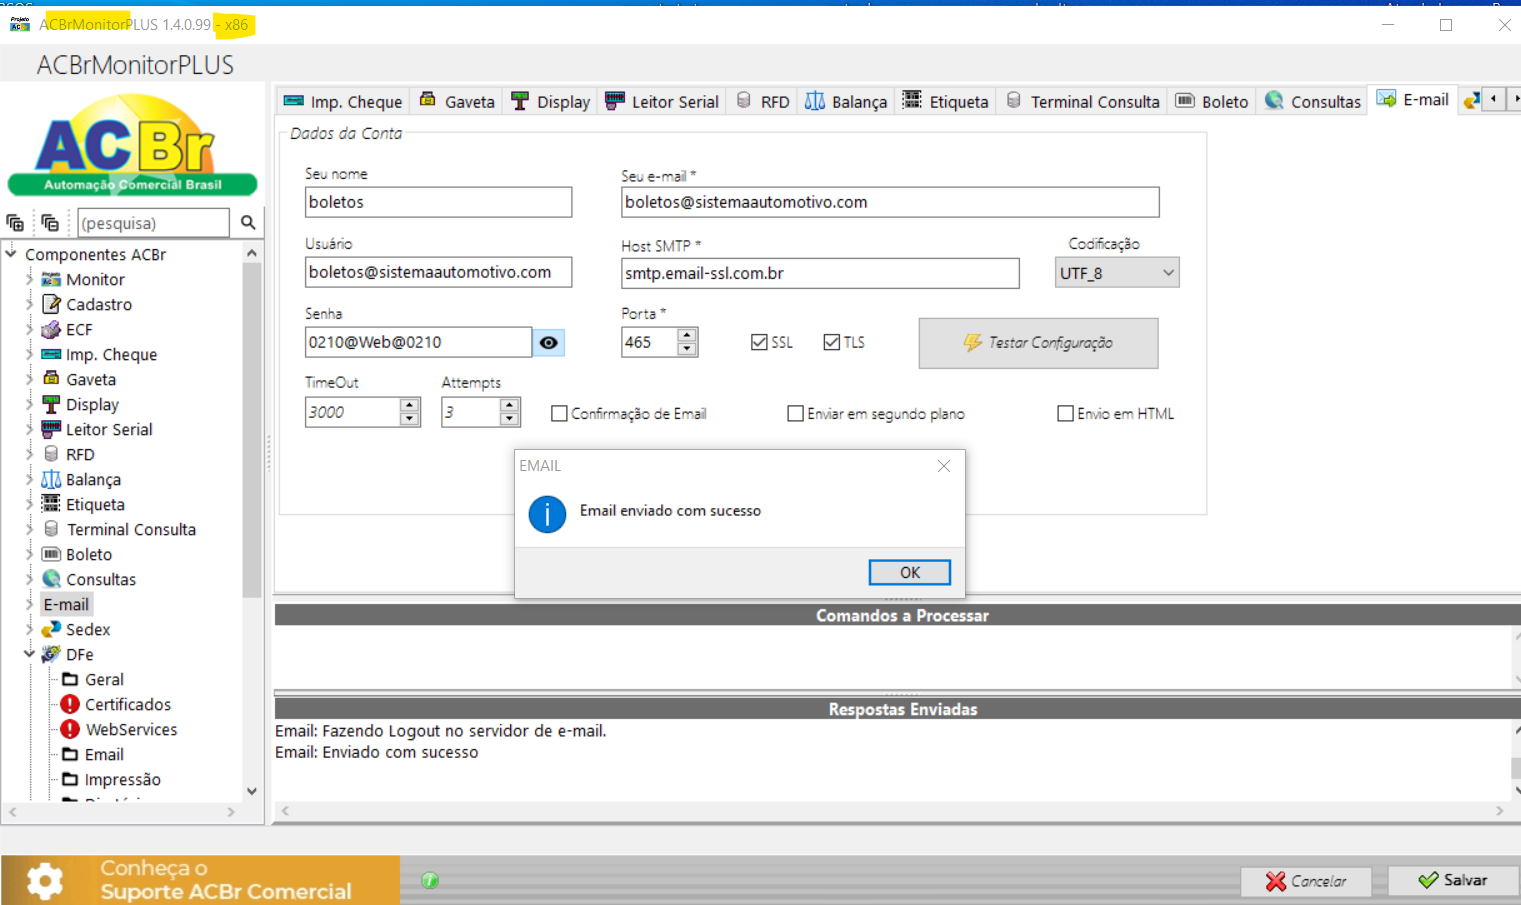Close the EMAIL dialog with X
Image resolution: width=1521 pixels, height=905 pixels.
[x=943, y=466]
